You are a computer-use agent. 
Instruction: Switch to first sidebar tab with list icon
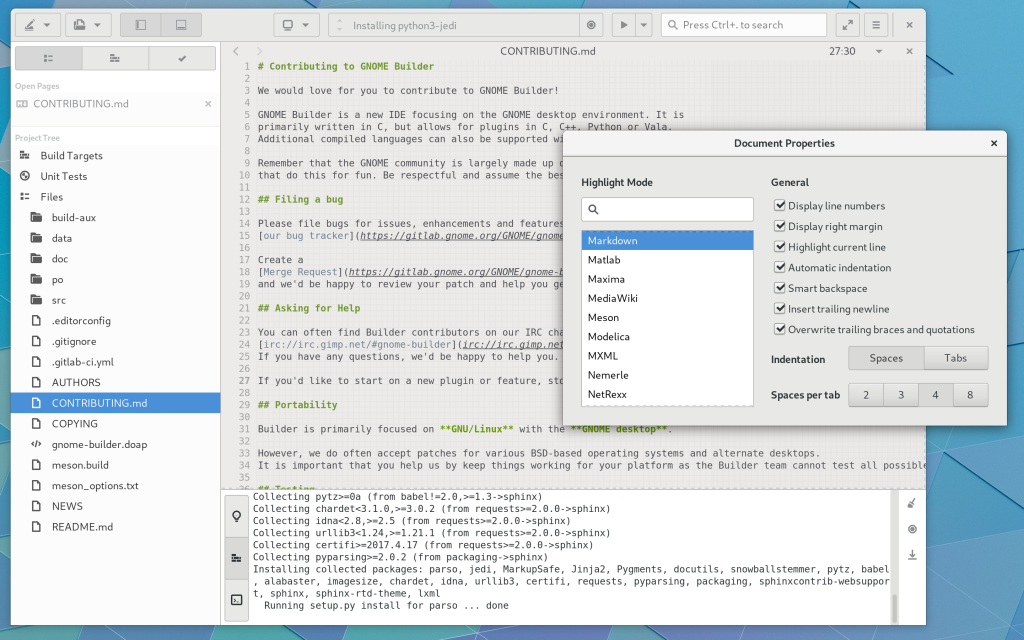click(49, 58)
